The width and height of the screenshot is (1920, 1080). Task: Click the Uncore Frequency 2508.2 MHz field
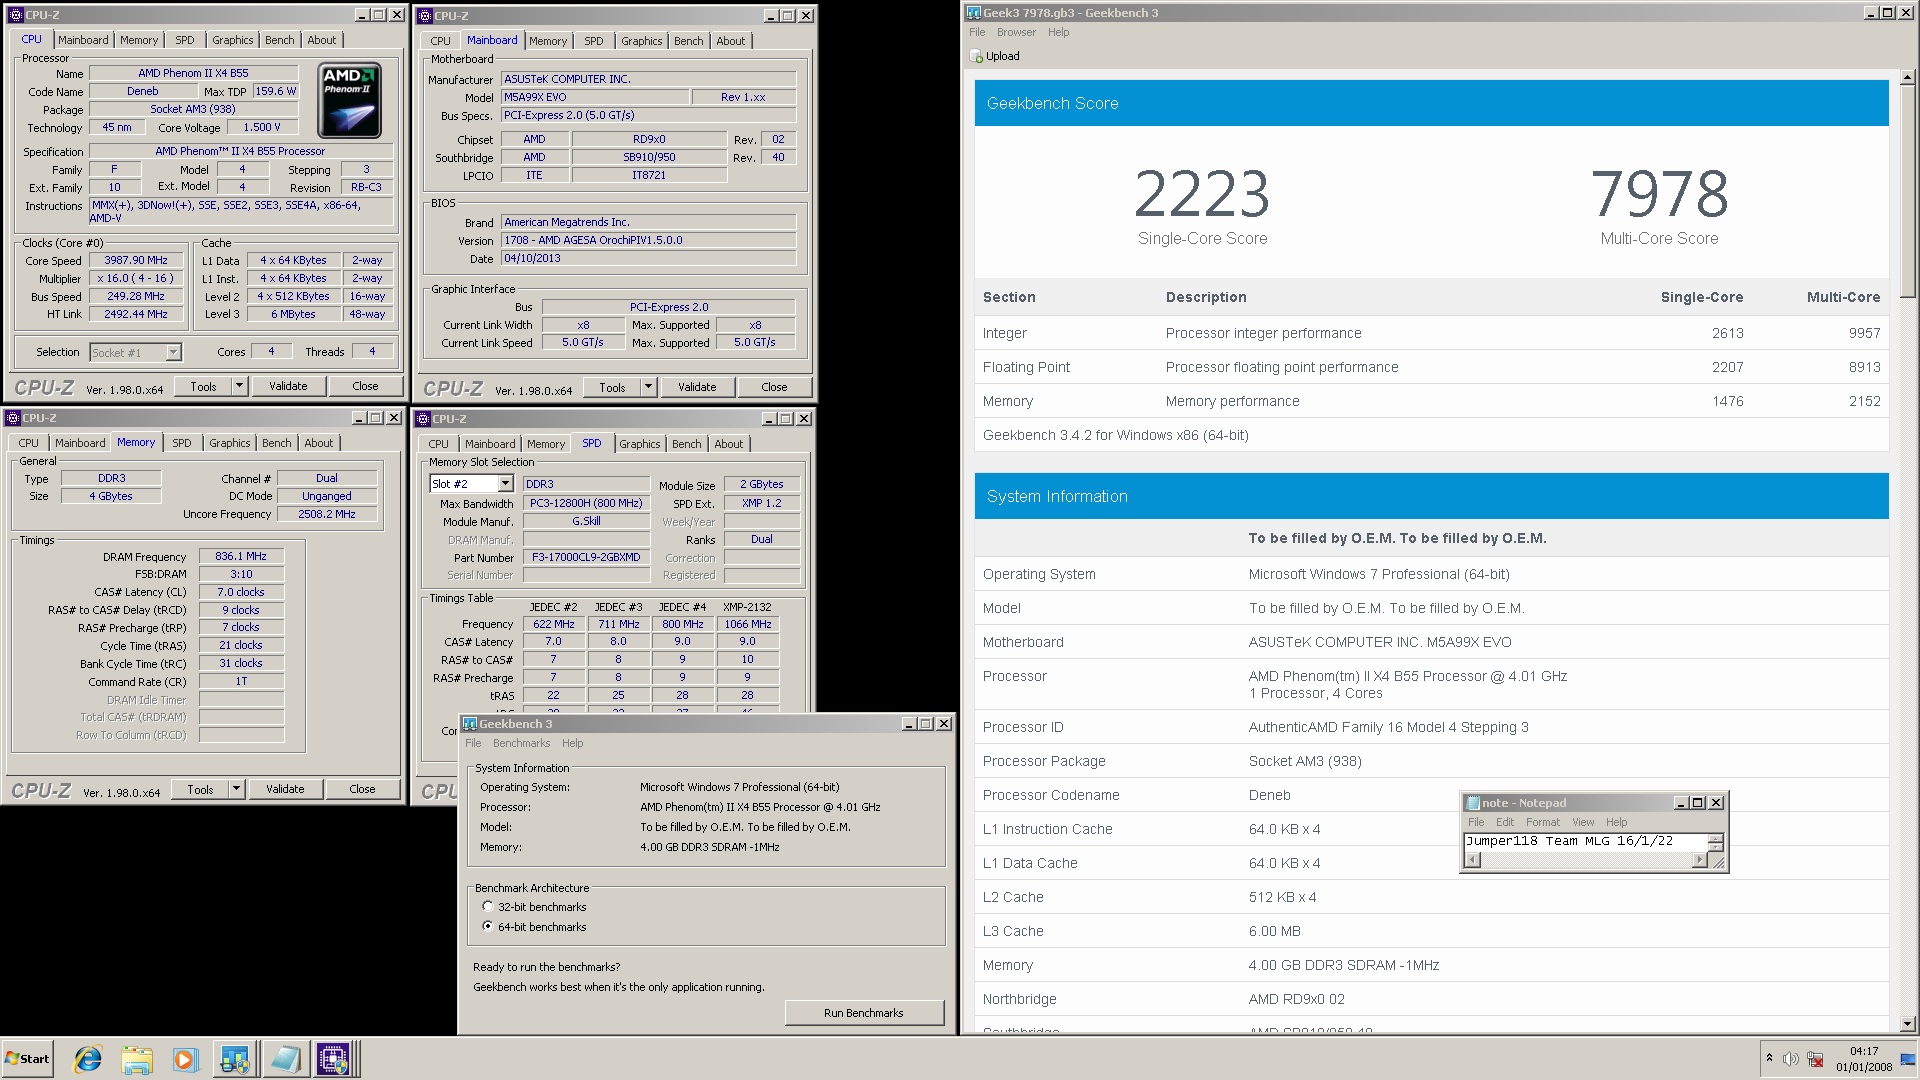(x=327, y=514)
